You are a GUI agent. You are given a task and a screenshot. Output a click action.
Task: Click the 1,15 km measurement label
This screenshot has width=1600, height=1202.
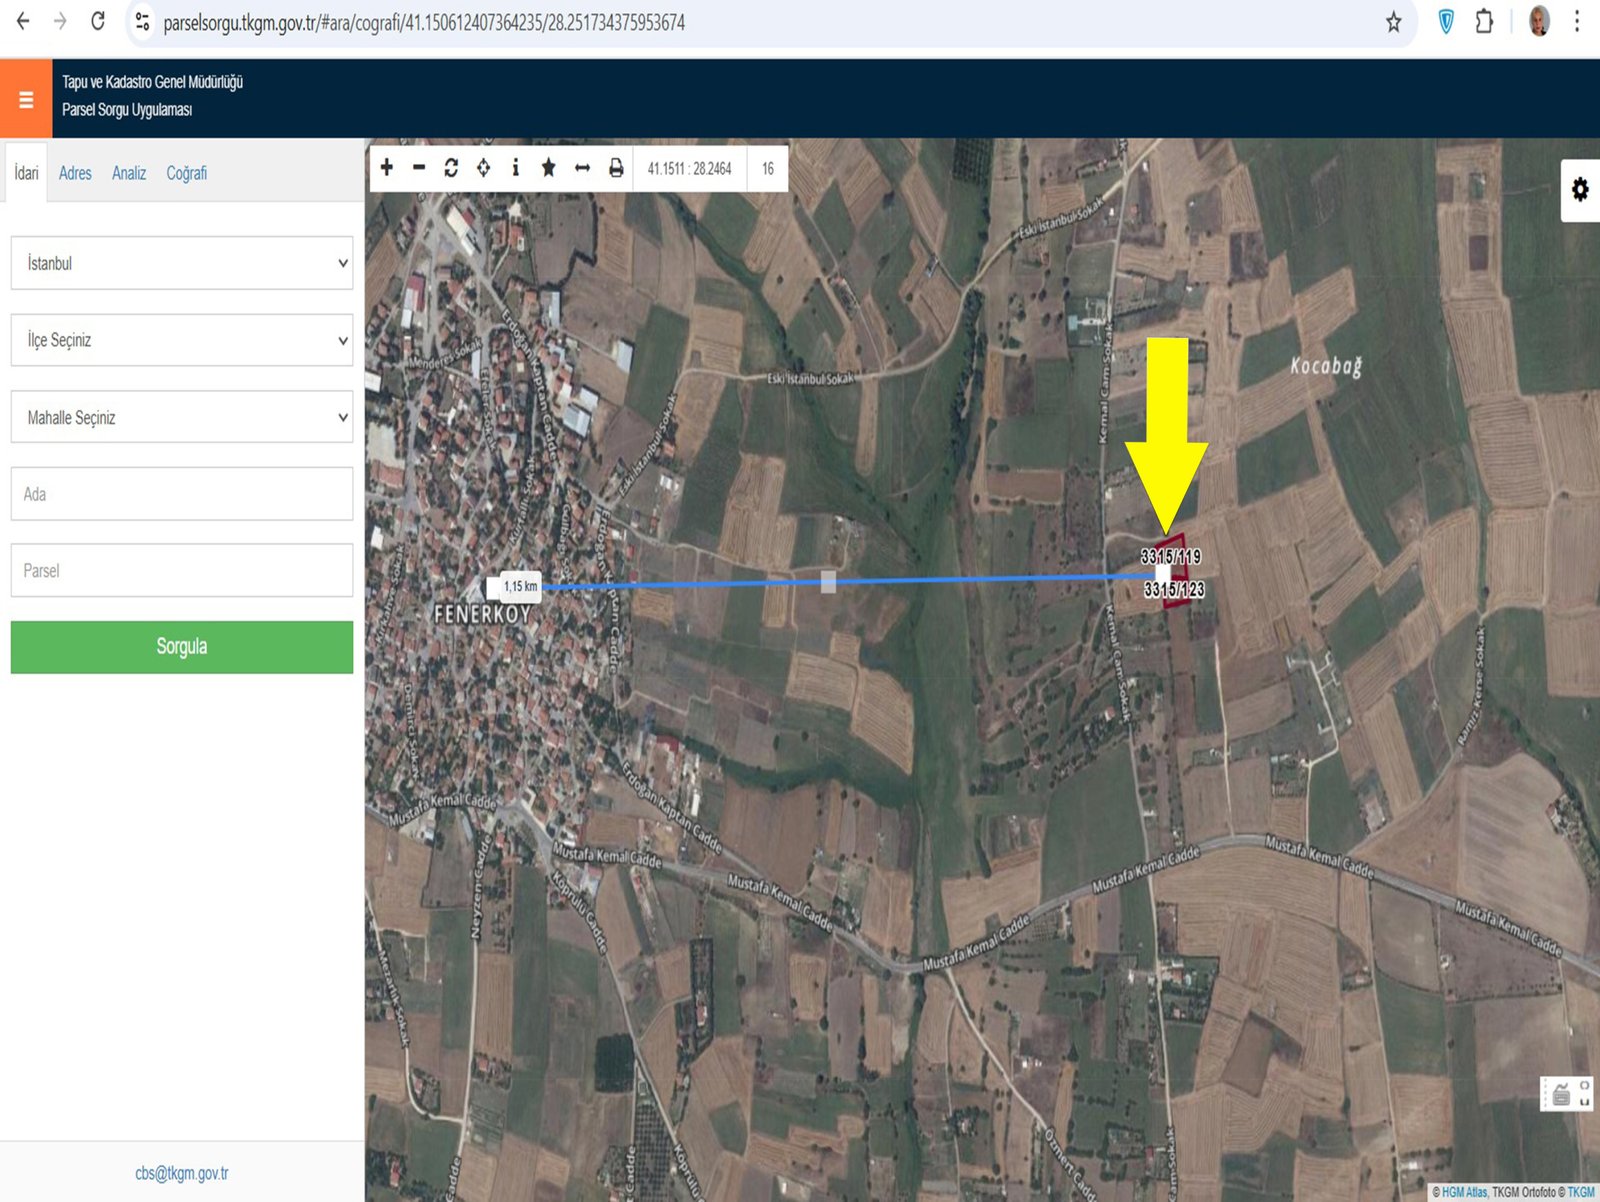(520, 587)
